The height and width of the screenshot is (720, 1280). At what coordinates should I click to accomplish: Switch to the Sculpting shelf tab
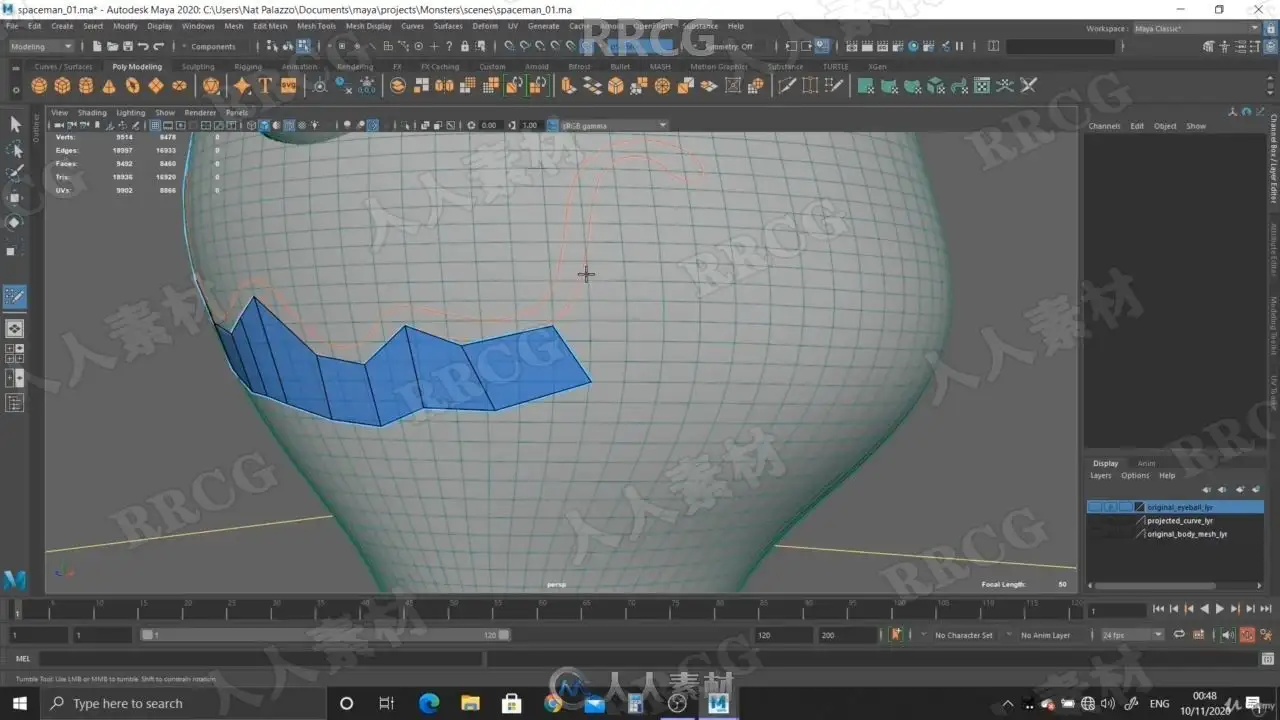198,67
